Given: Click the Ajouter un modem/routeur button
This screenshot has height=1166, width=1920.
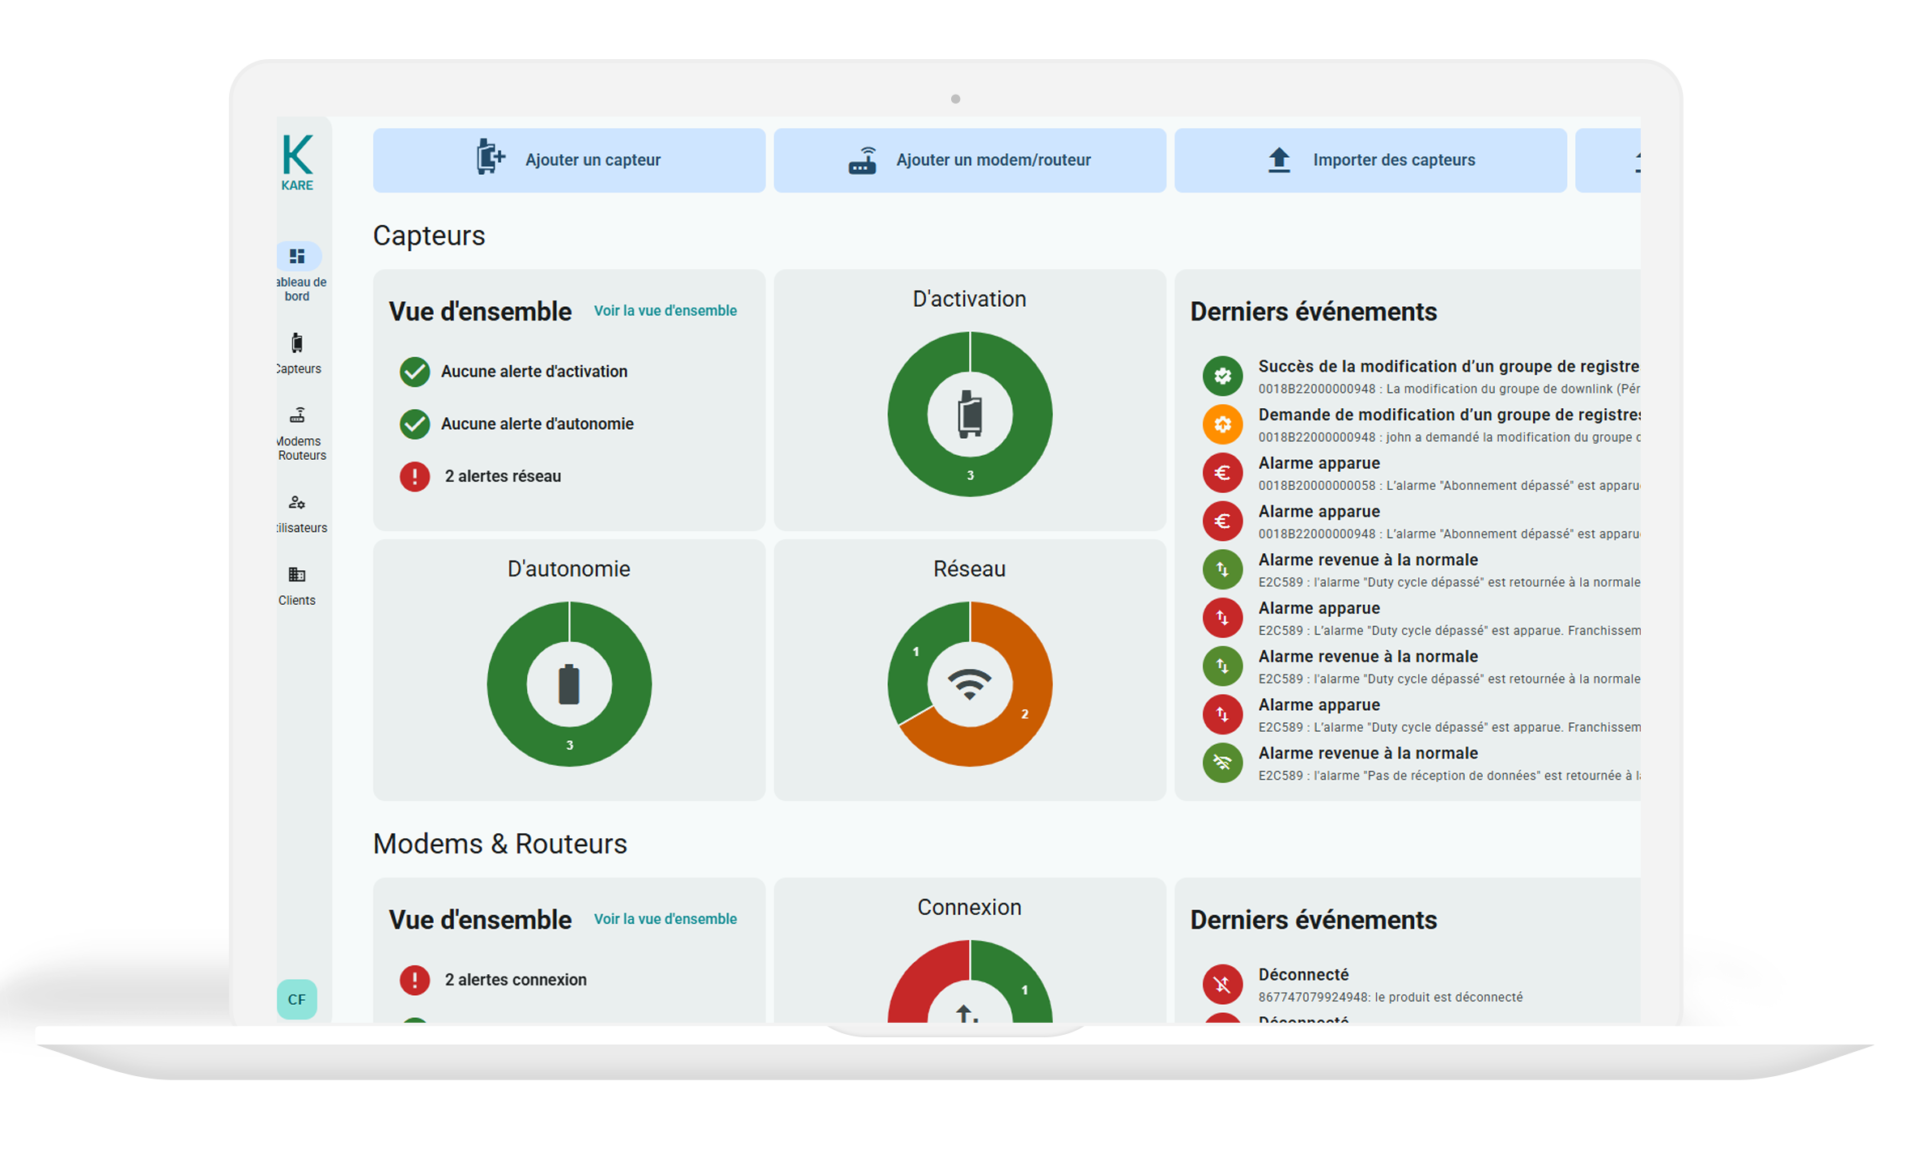Looking at the screenshot, I should [x=969, y=159].
